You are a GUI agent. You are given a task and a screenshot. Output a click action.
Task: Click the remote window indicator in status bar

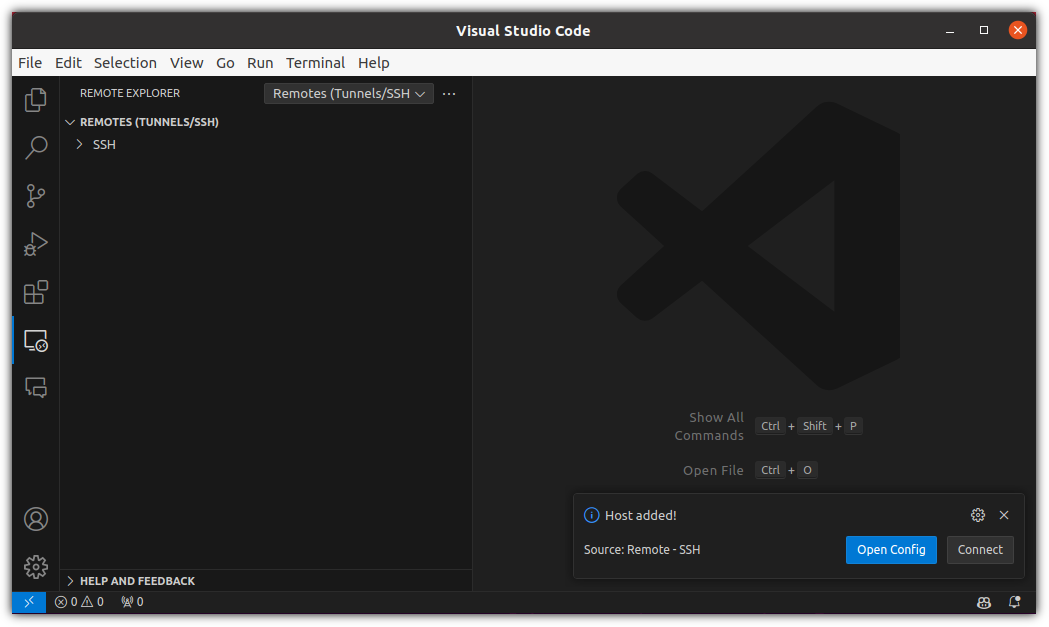point(29,602)
